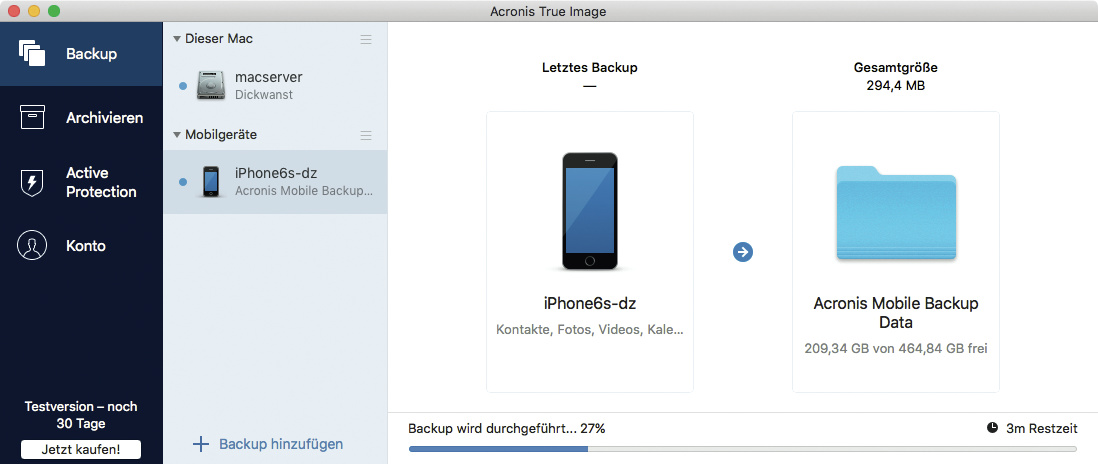Click the blue status dot beside macserver
This screenshot has width=1098, height=464.
(183, 85)
